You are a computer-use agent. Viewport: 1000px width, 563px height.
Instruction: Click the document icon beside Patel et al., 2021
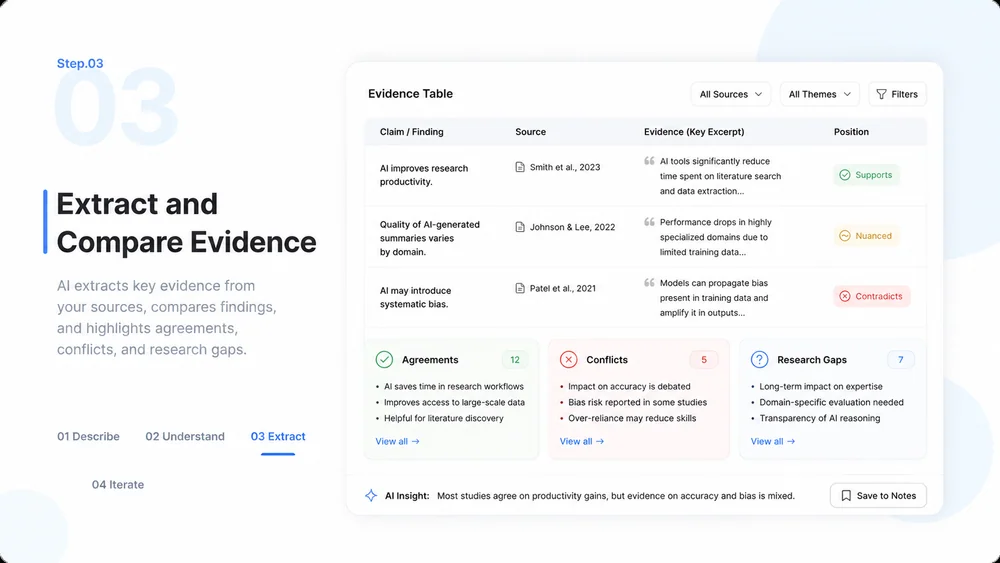coord(520,288)
